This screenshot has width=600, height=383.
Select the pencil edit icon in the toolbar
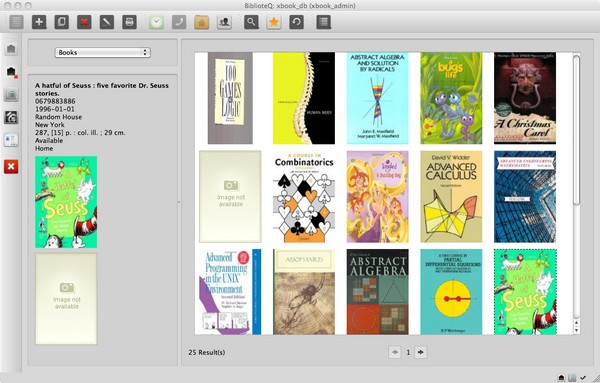point(107,22)
